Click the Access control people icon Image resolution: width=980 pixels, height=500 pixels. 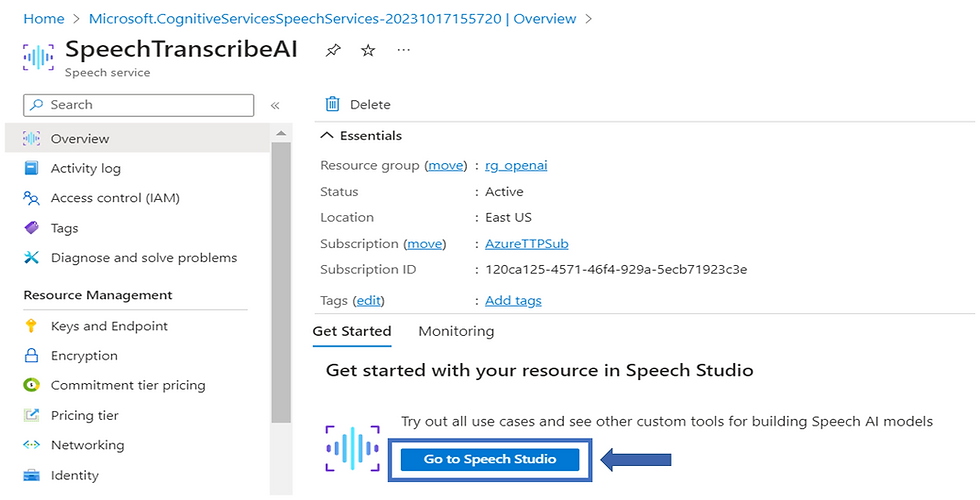click(31, 198)
